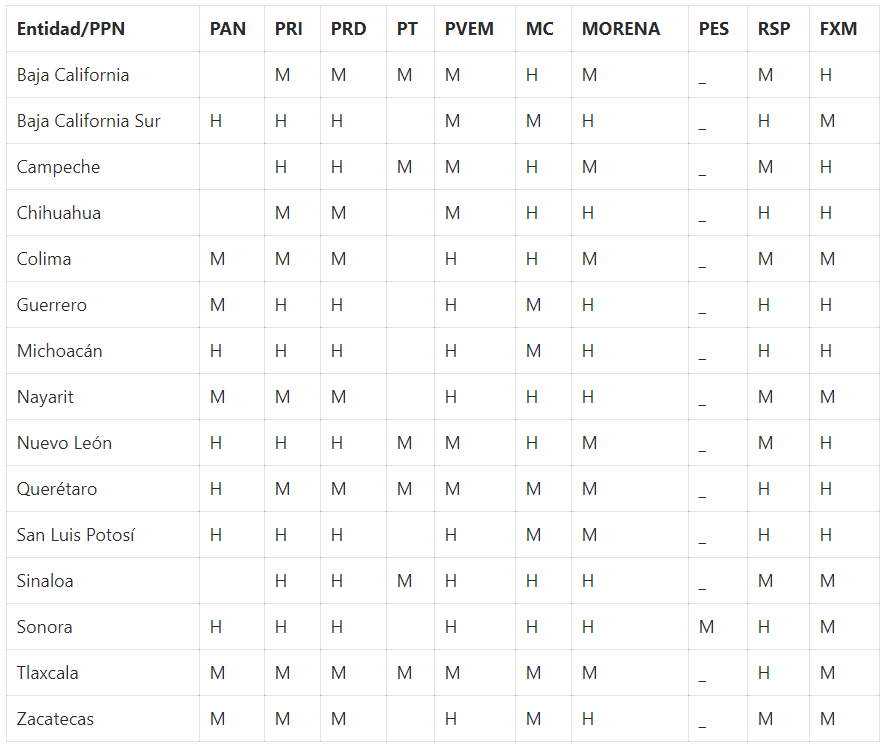This screenshot has width=890, height=753.
Task: Click the Zacatecas row label
Action: coord(56,719)
